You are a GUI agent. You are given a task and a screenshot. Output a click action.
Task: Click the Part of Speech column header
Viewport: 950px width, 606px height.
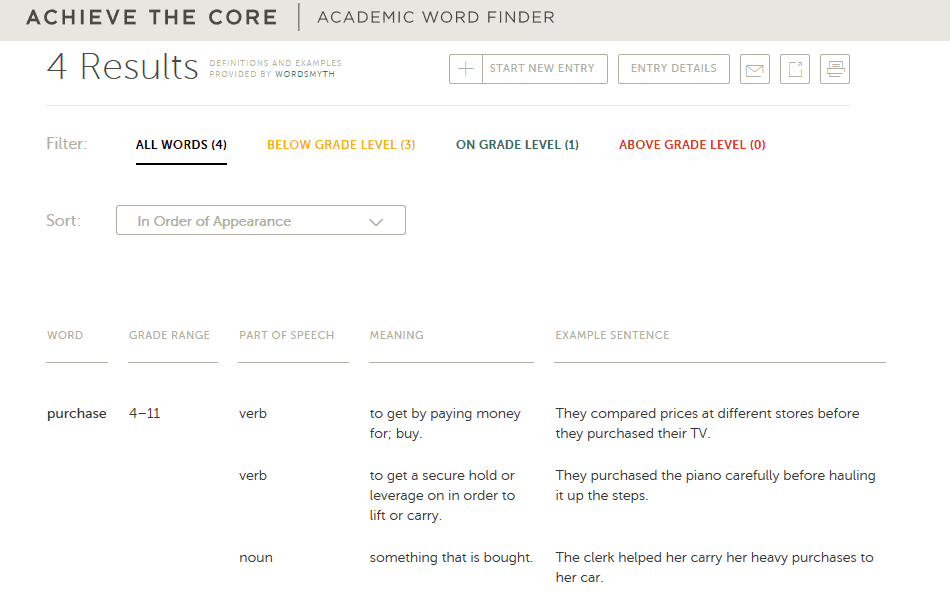287,335
